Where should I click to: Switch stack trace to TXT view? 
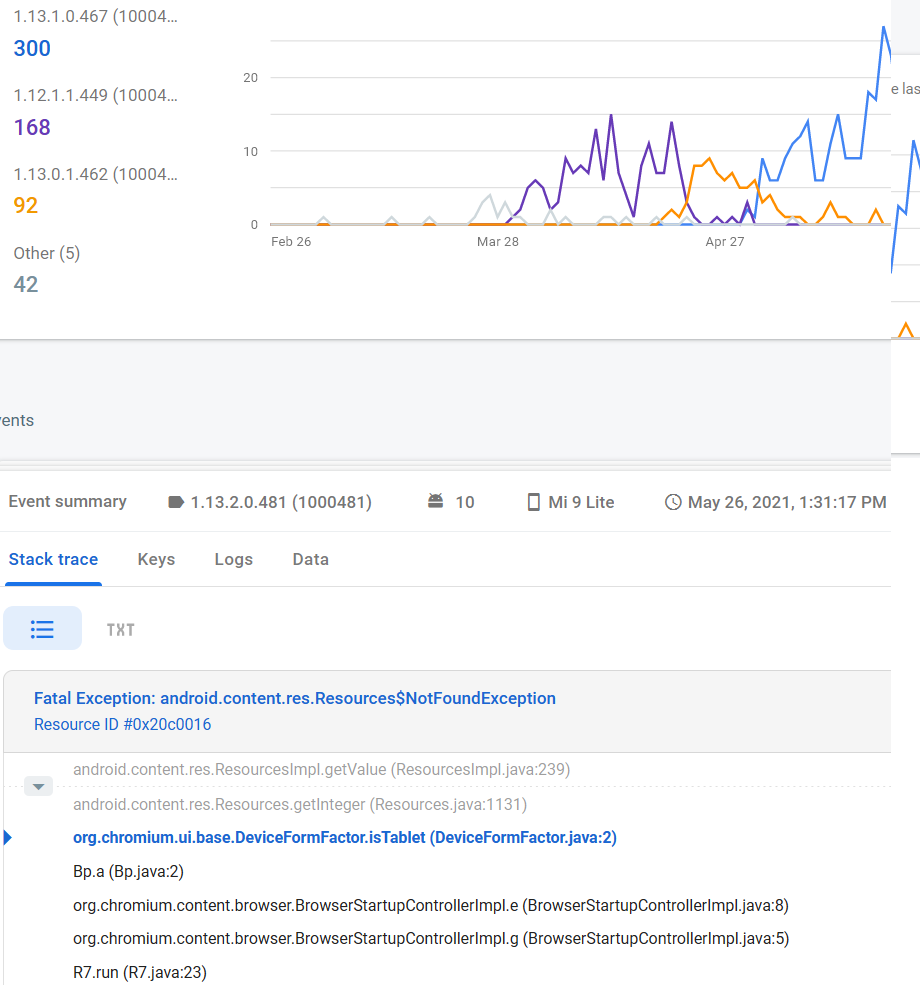coord(120,629)
